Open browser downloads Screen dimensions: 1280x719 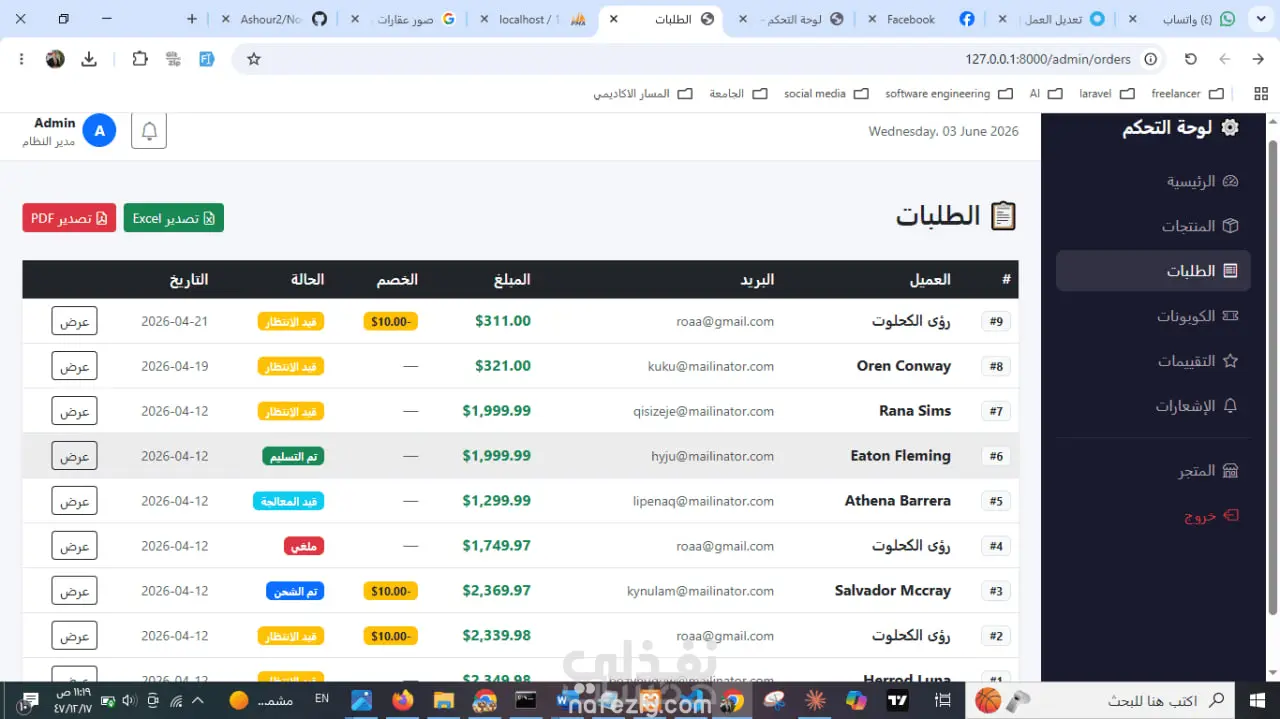coord(89,59)
